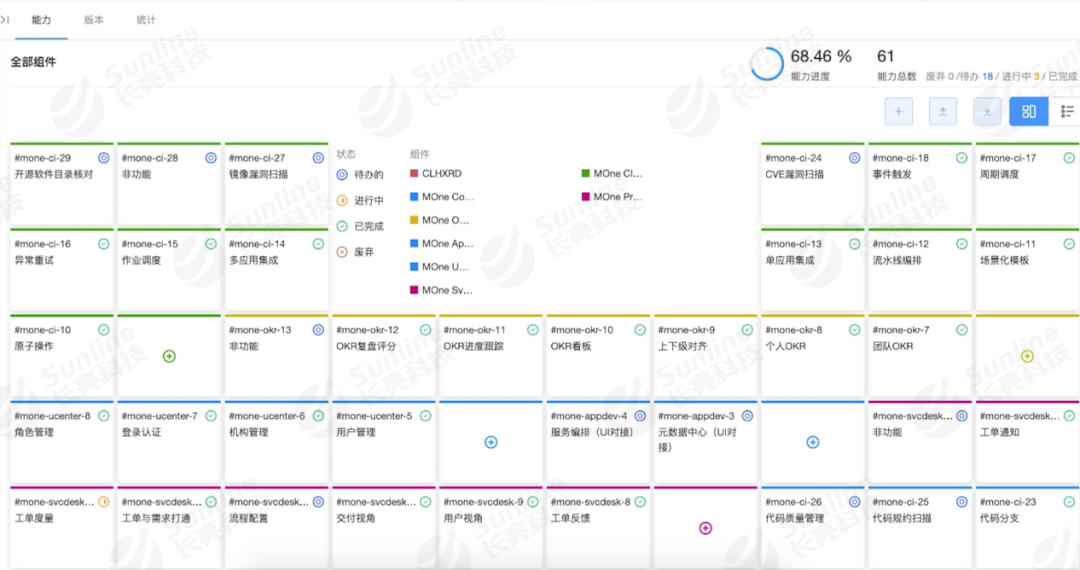Toggle the 已完成 status legend filter
The width and height of the screenshot is (1080, 570).
360,226
